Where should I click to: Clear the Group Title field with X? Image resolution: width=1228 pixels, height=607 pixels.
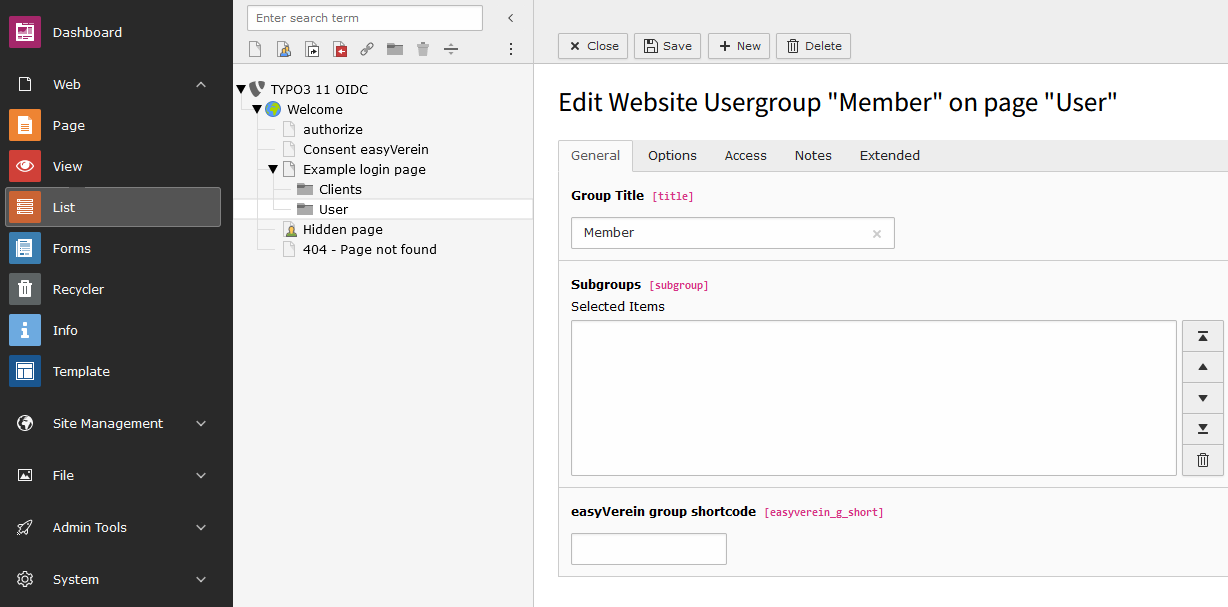tap(877, 233)
